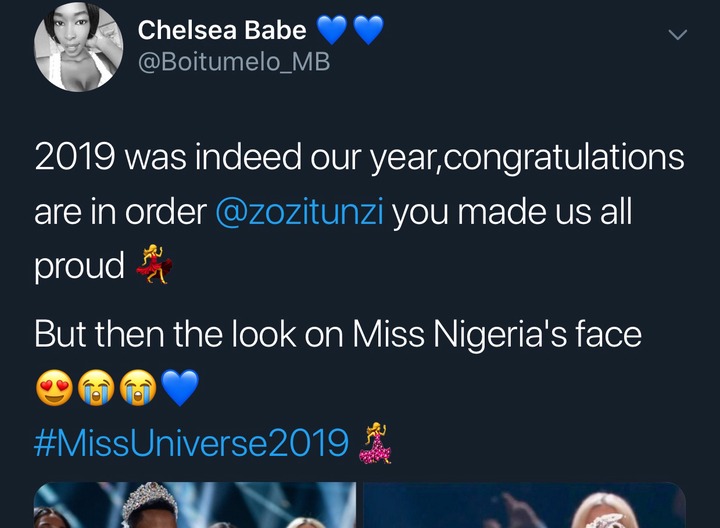The width and height of the screenshot is (720, 528).
Task: Click the @Boitumelo_MB handle
Action: pos(233,62)
